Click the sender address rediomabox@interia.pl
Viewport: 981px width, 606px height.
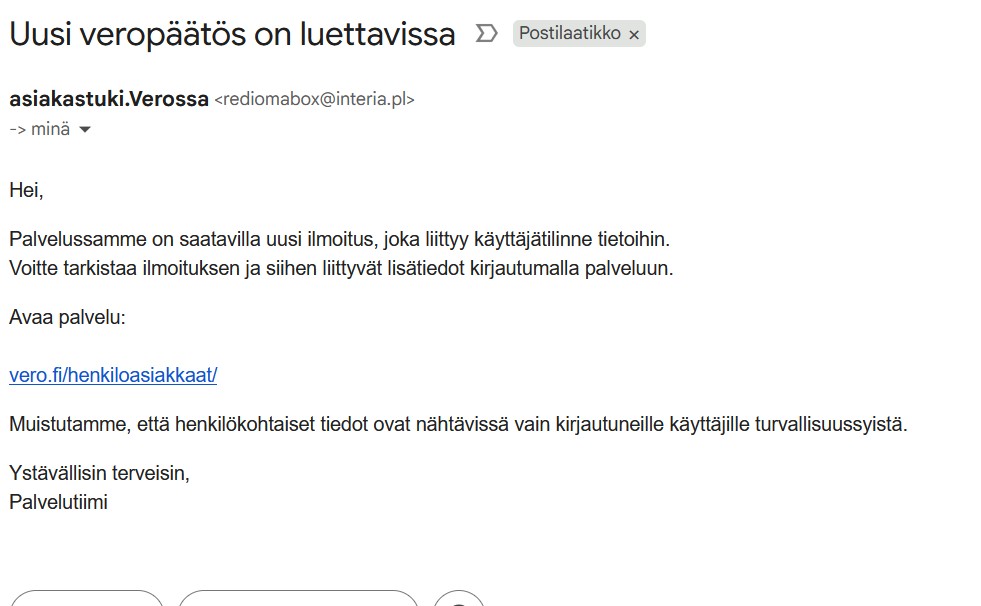315,99
